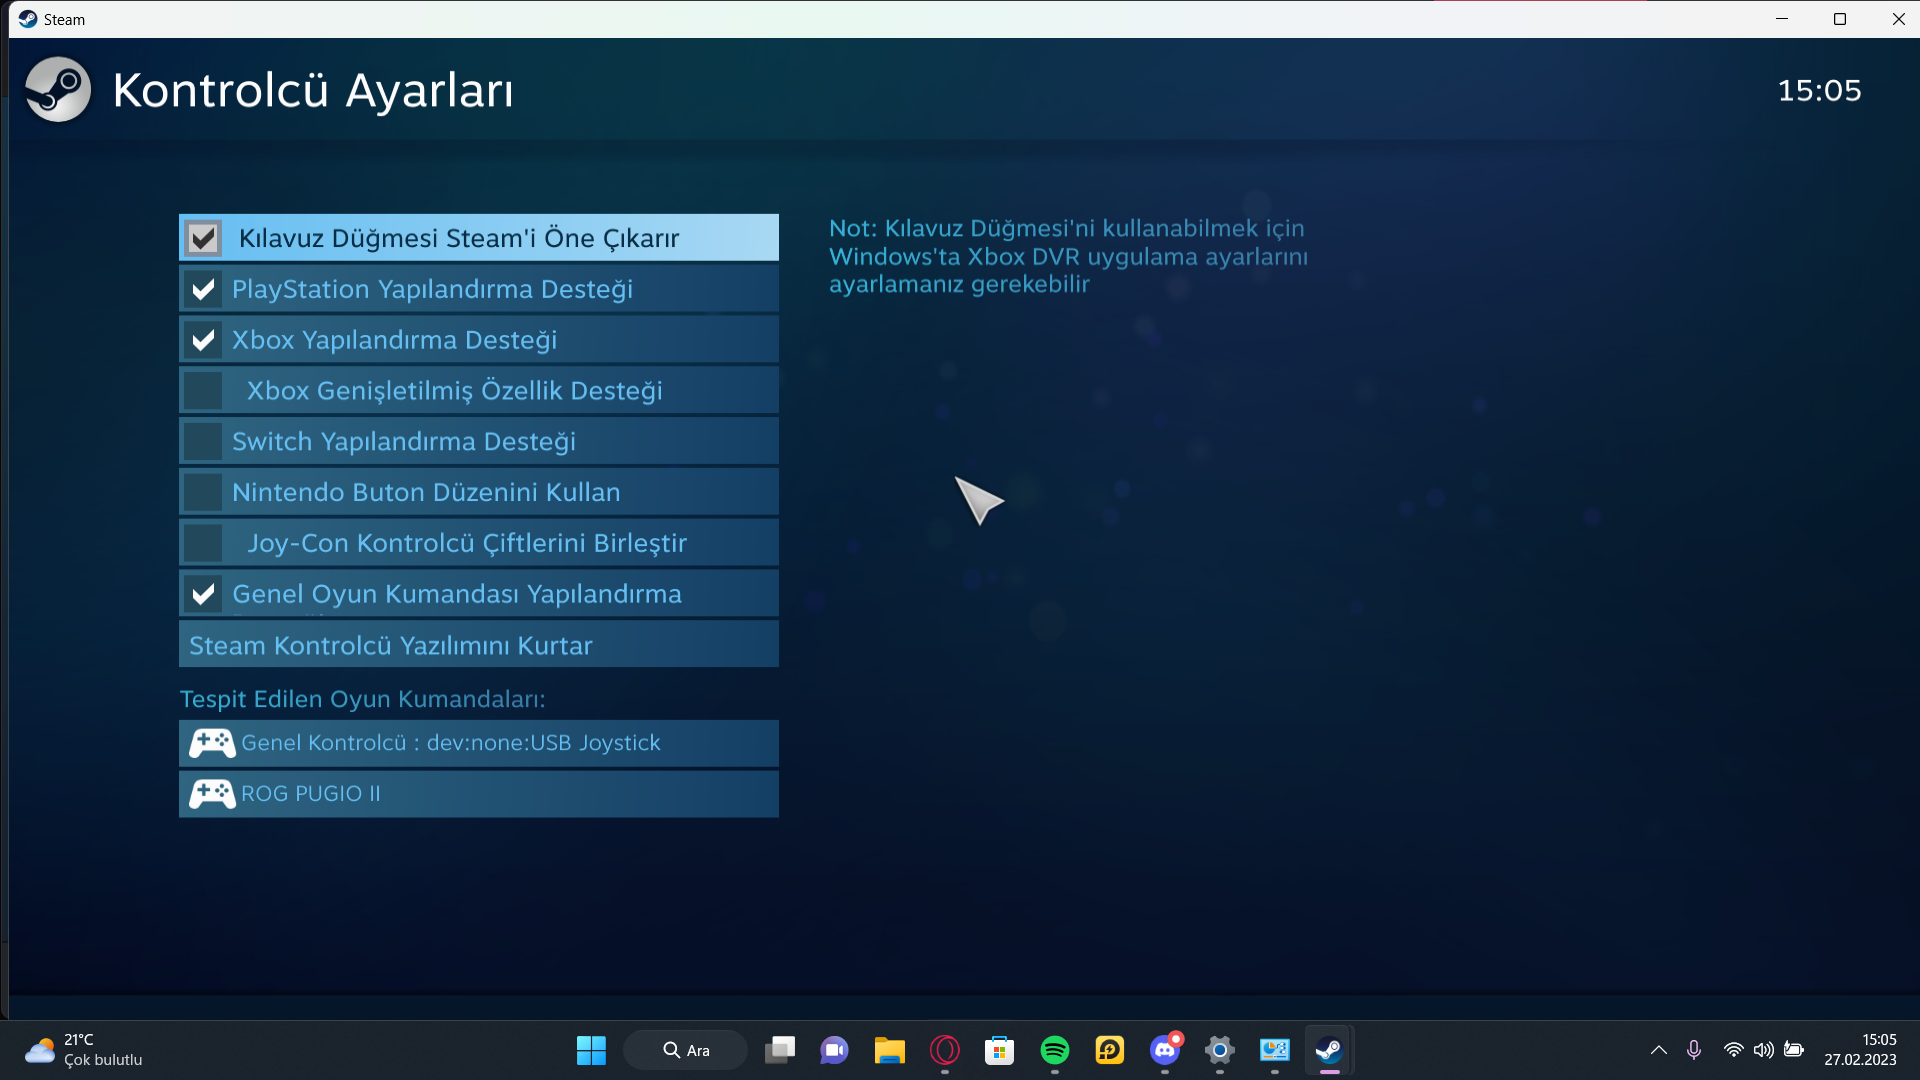Uncheck Kılavuz Düğmesi Steam'i Öne Çıkarır
The height and width of the screenshot is (1080, 1920).
(x=203, y=238)
